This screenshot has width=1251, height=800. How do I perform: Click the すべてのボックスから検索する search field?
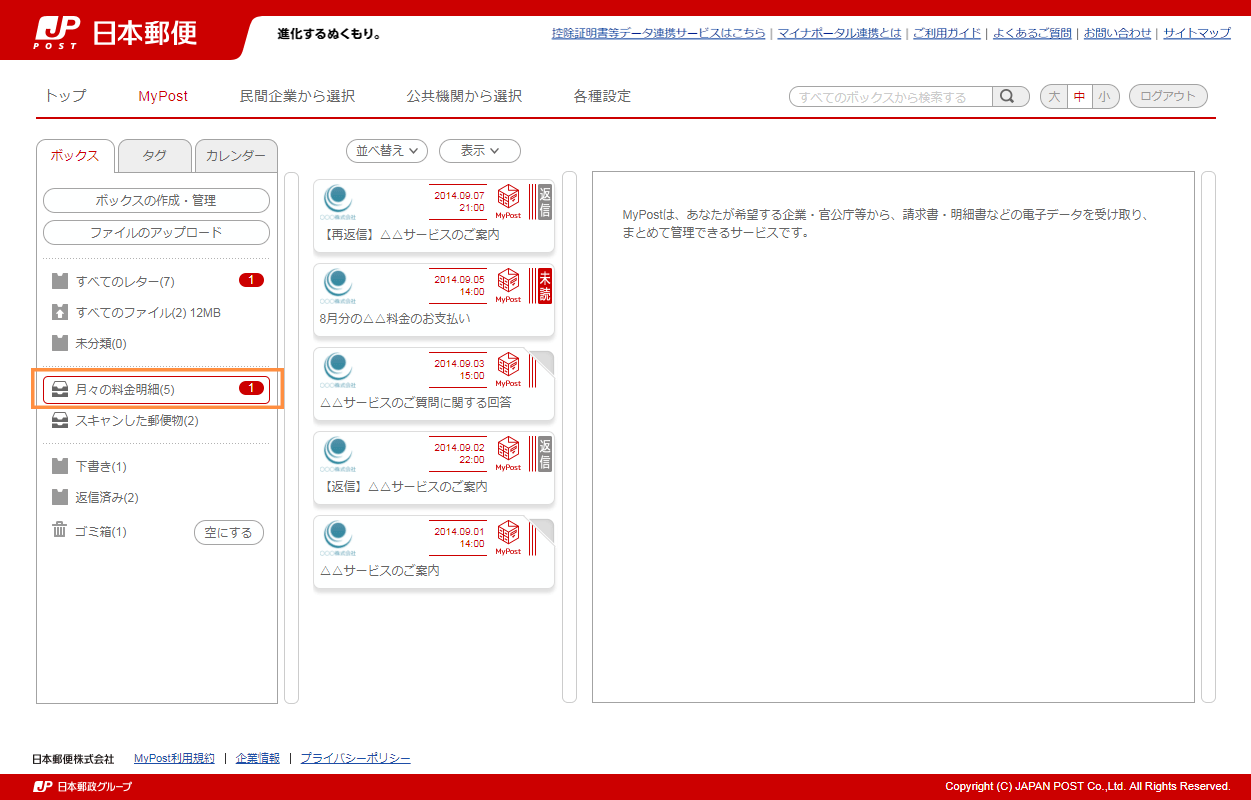pos(891,97)
